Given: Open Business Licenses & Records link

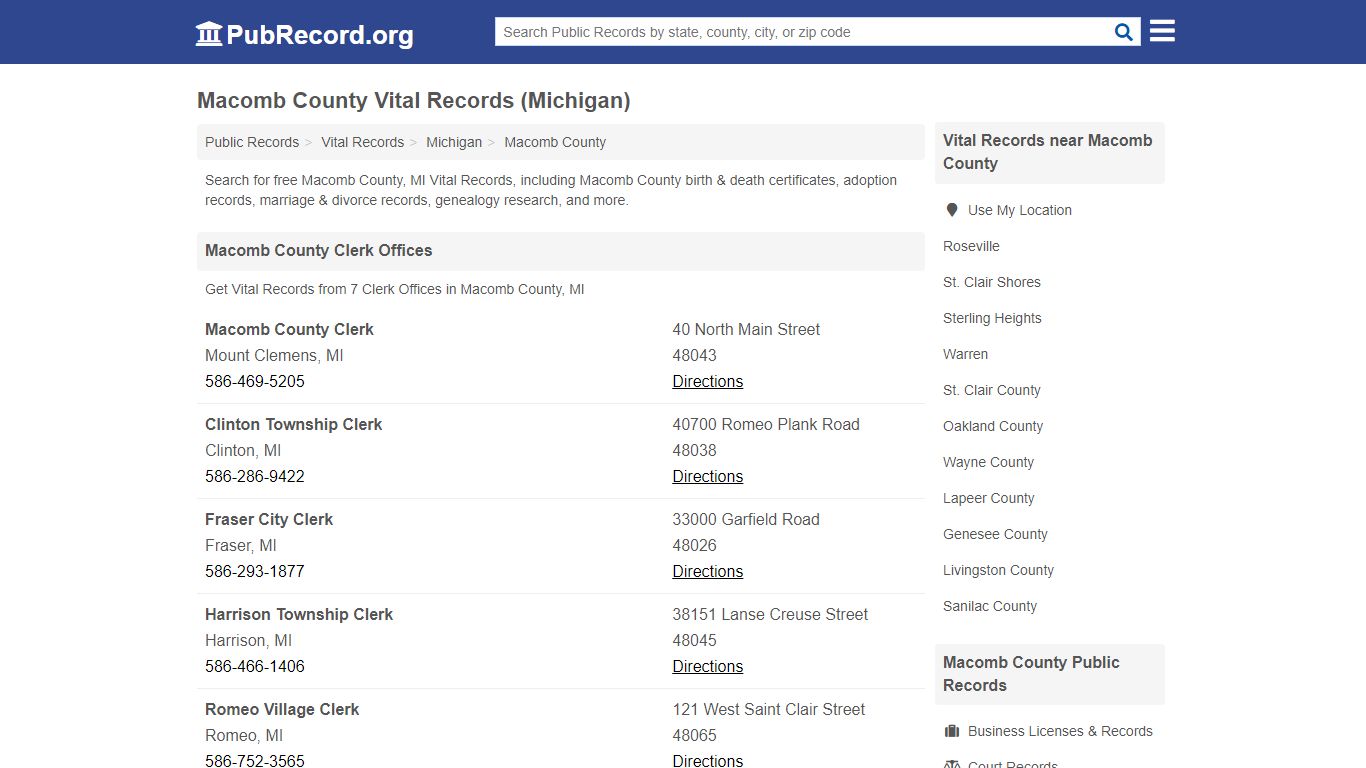Looking at the screenshot, I should [x=1060, y=731].
